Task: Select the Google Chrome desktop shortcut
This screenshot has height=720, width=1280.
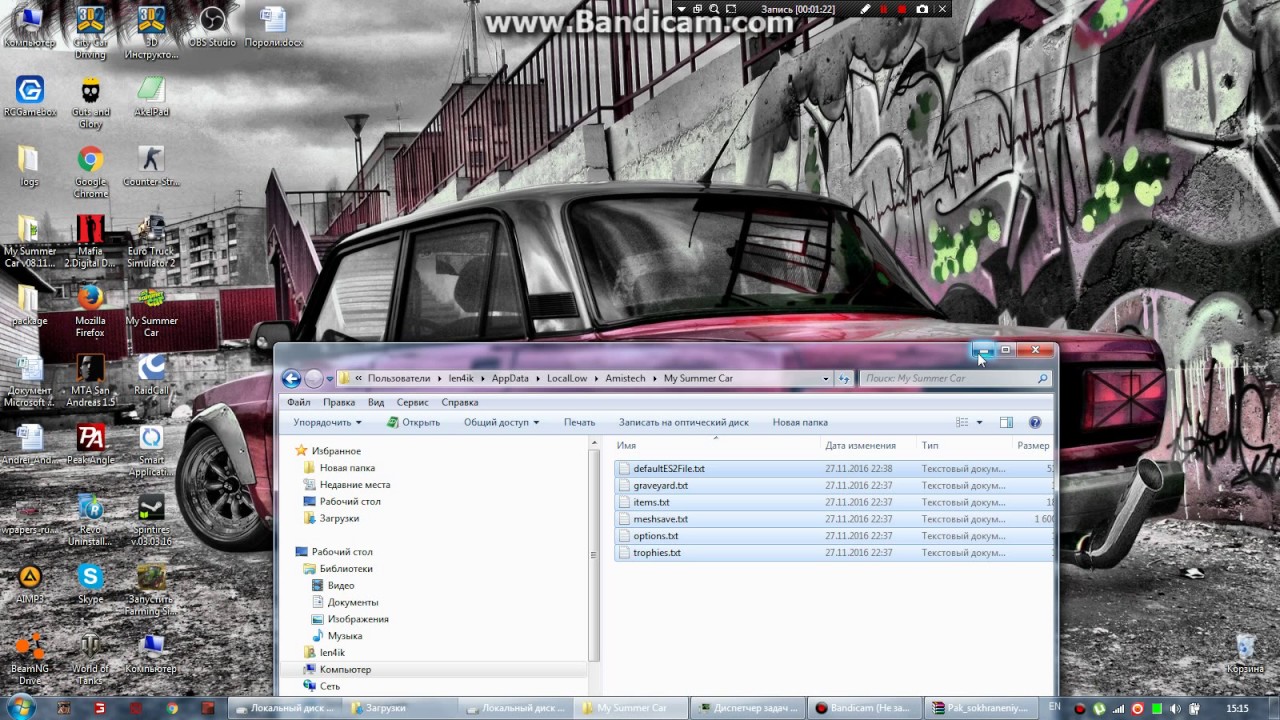Action: (90, 172)
